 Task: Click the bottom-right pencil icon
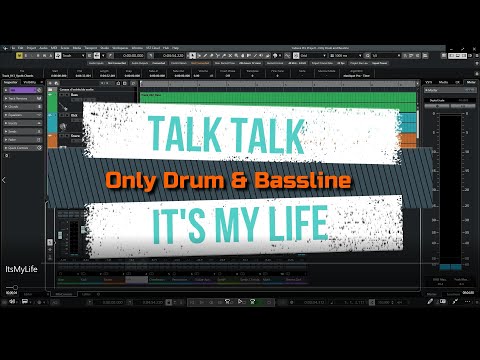point(430,302)
